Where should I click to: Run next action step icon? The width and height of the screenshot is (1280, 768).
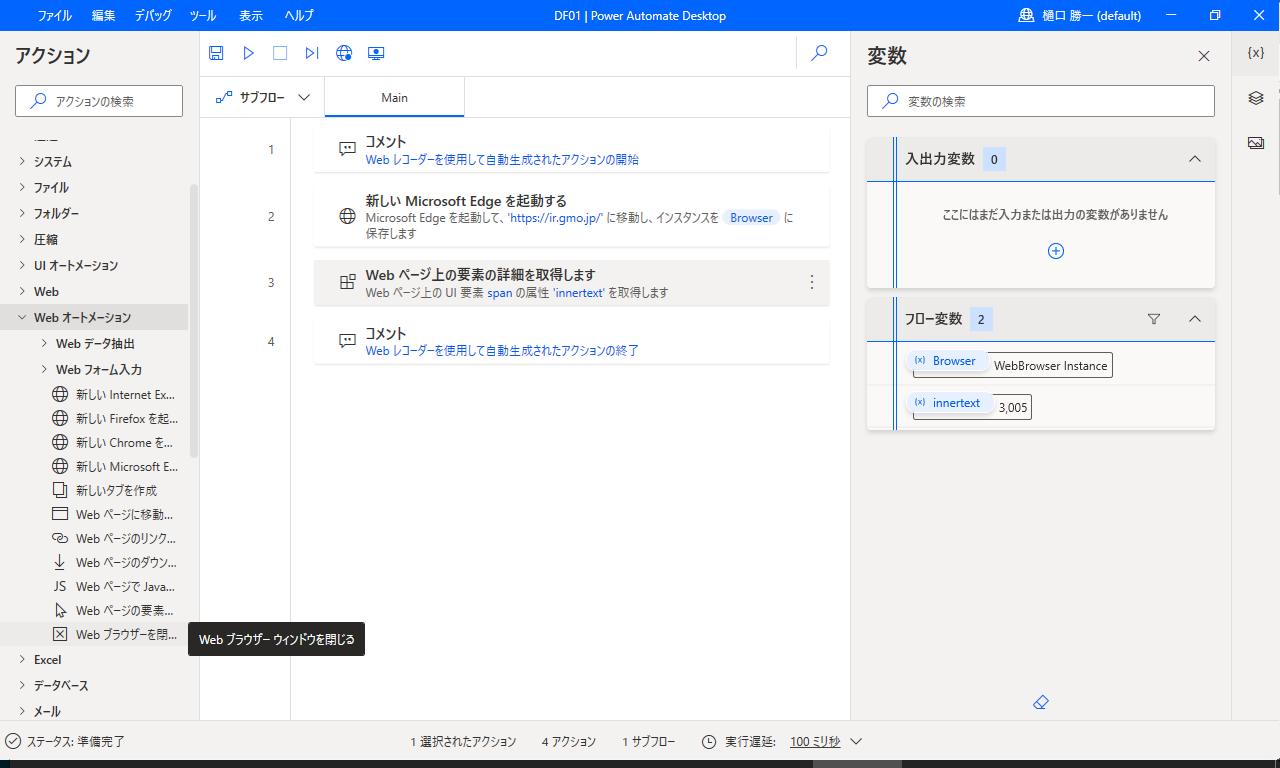pos(312,53)
